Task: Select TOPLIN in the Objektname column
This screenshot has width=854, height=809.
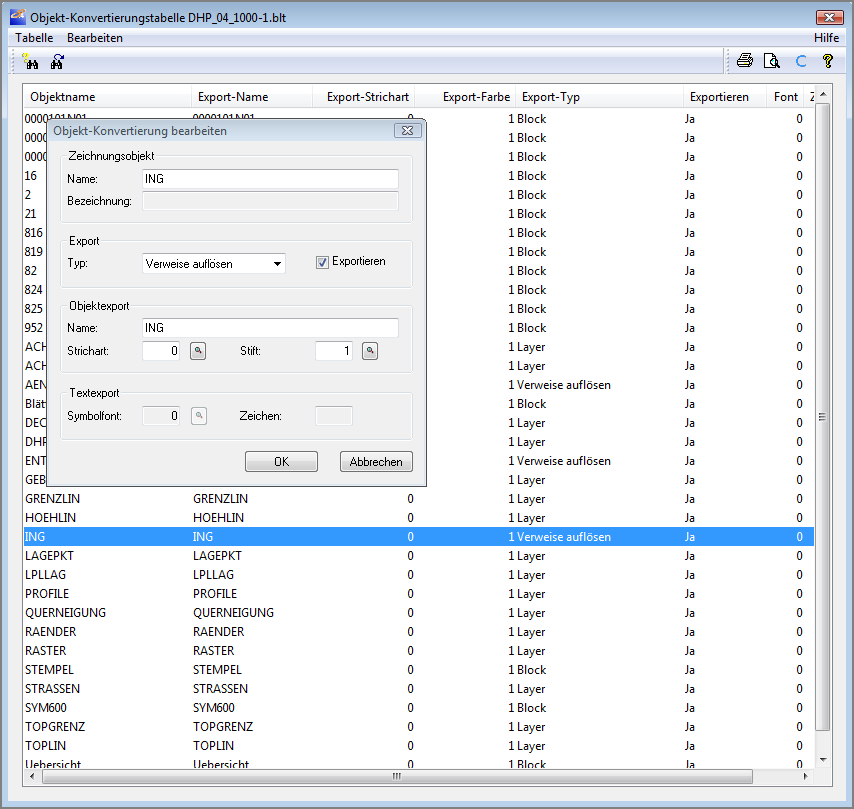Action: point(45,746)
